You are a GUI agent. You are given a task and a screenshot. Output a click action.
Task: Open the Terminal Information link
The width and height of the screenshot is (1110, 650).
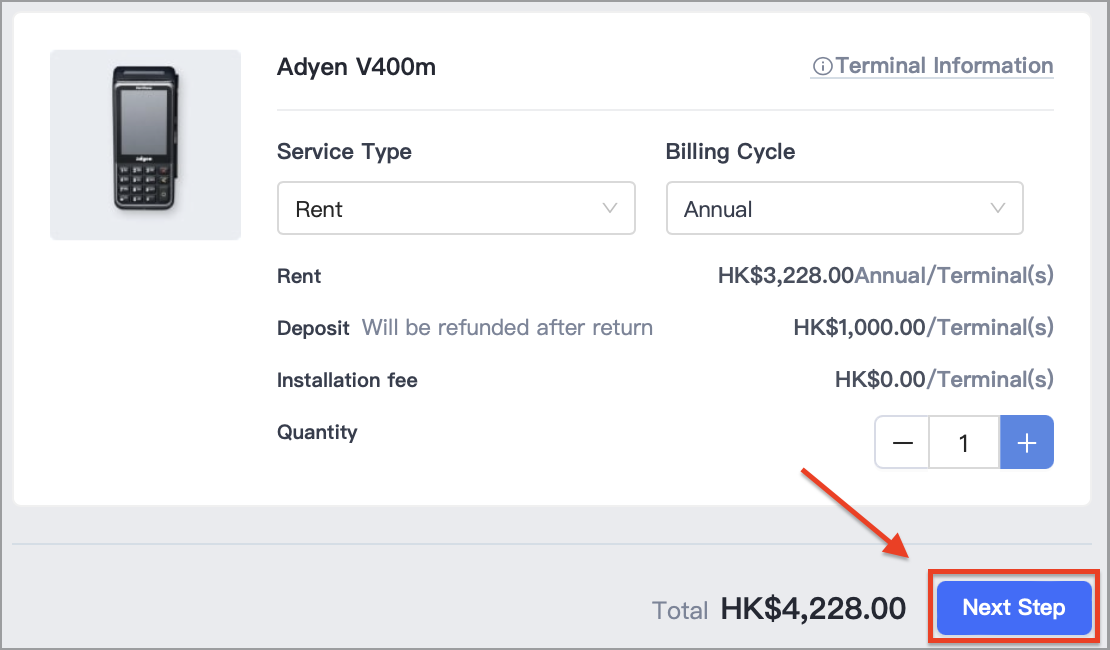pos(932,66)
